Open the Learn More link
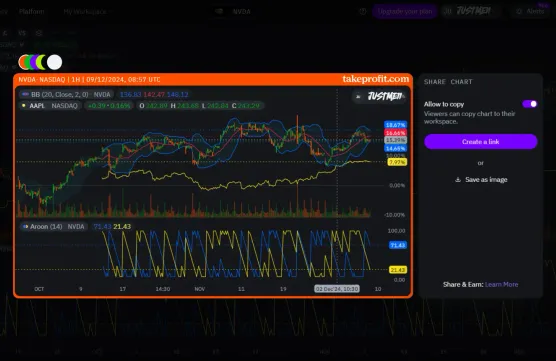This screenshot has width=556, height=361. (501, 284)
